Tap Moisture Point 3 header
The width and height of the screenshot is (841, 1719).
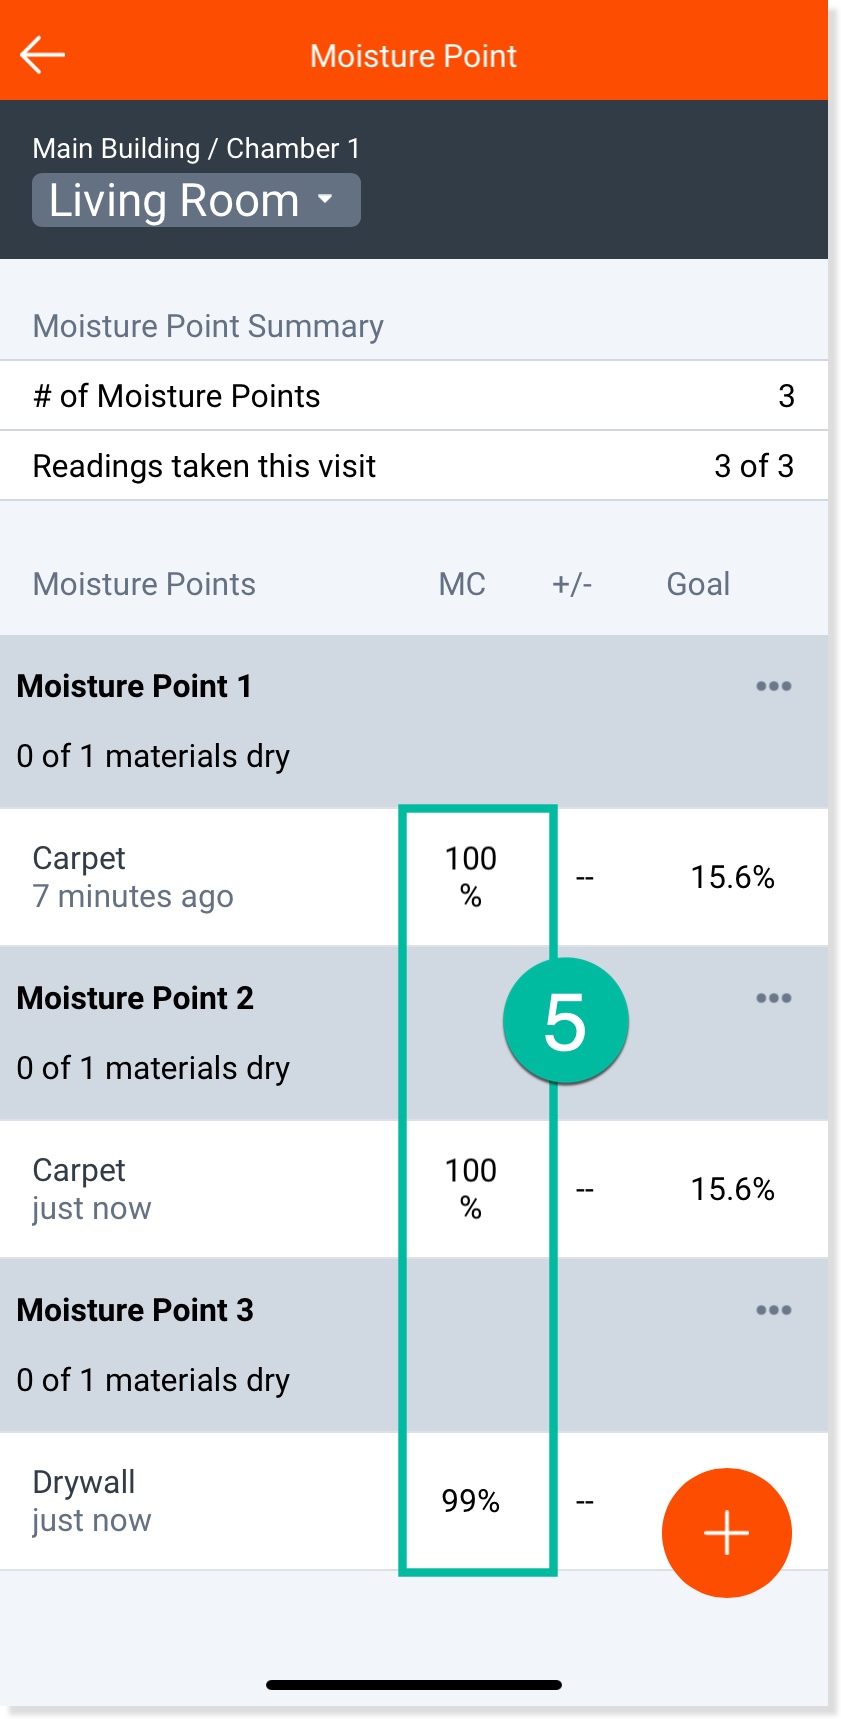(135, 1310)
